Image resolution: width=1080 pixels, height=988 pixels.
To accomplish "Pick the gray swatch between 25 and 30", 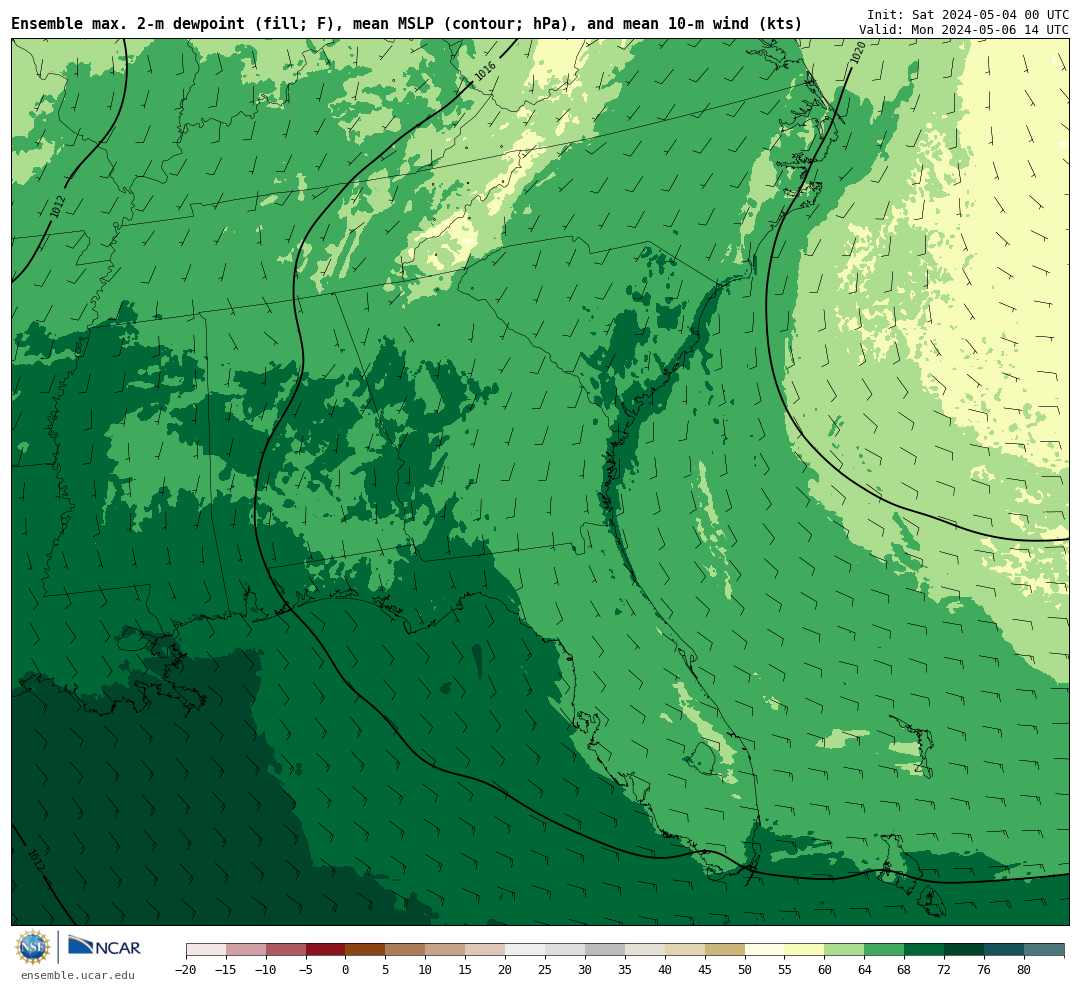I will 565,950.
